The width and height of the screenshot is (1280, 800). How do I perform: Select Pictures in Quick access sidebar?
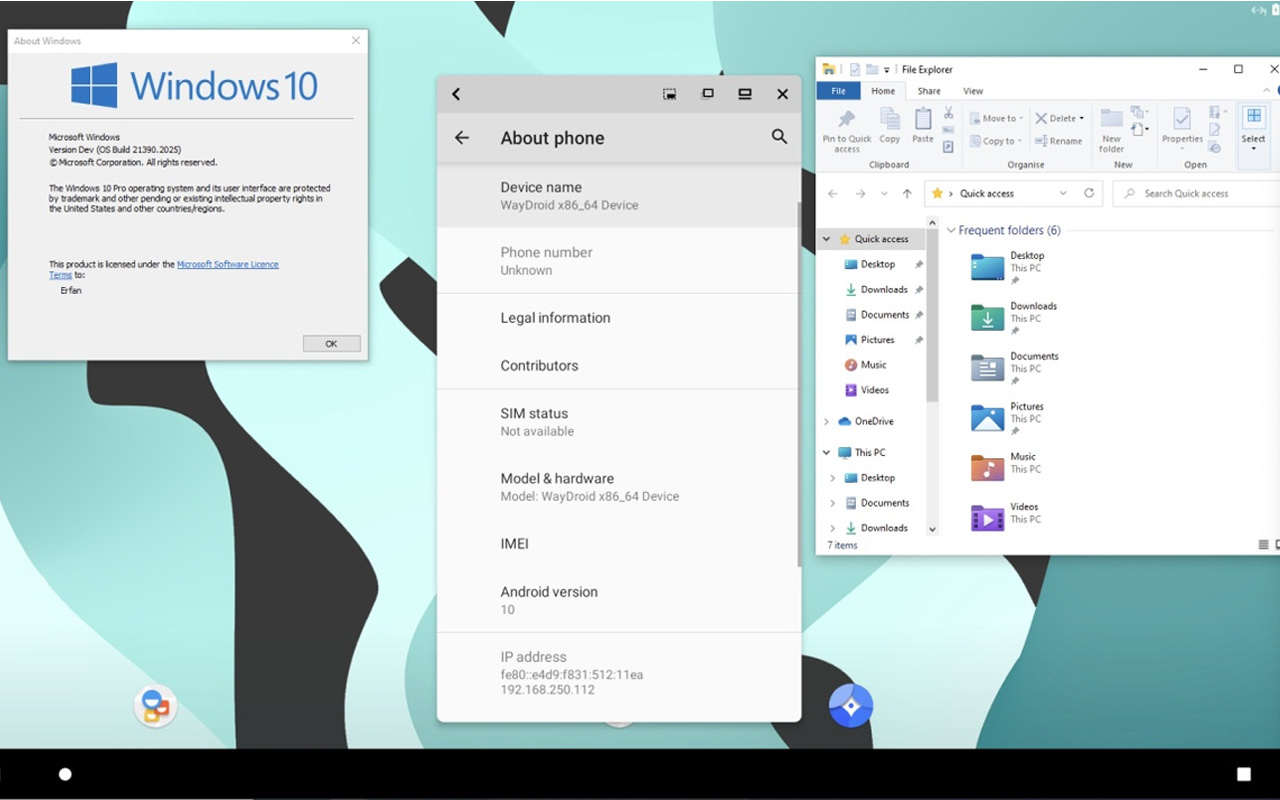pos(869,340)
